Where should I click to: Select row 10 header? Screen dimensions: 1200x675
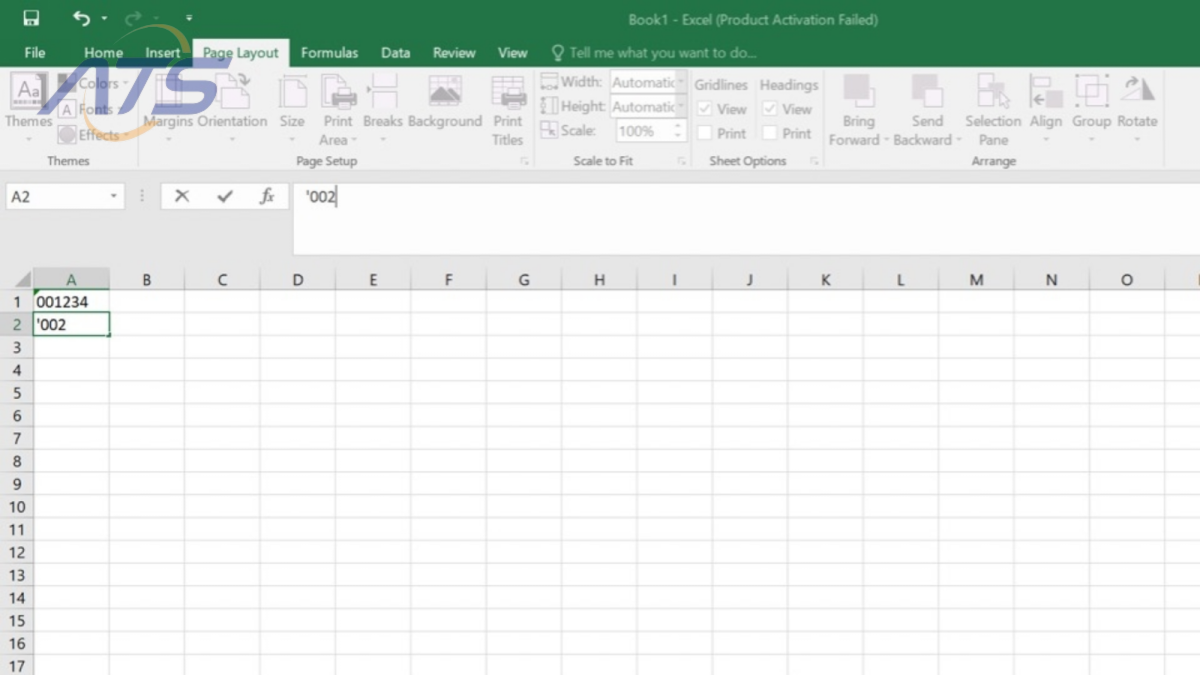click(x=16, y=507)
